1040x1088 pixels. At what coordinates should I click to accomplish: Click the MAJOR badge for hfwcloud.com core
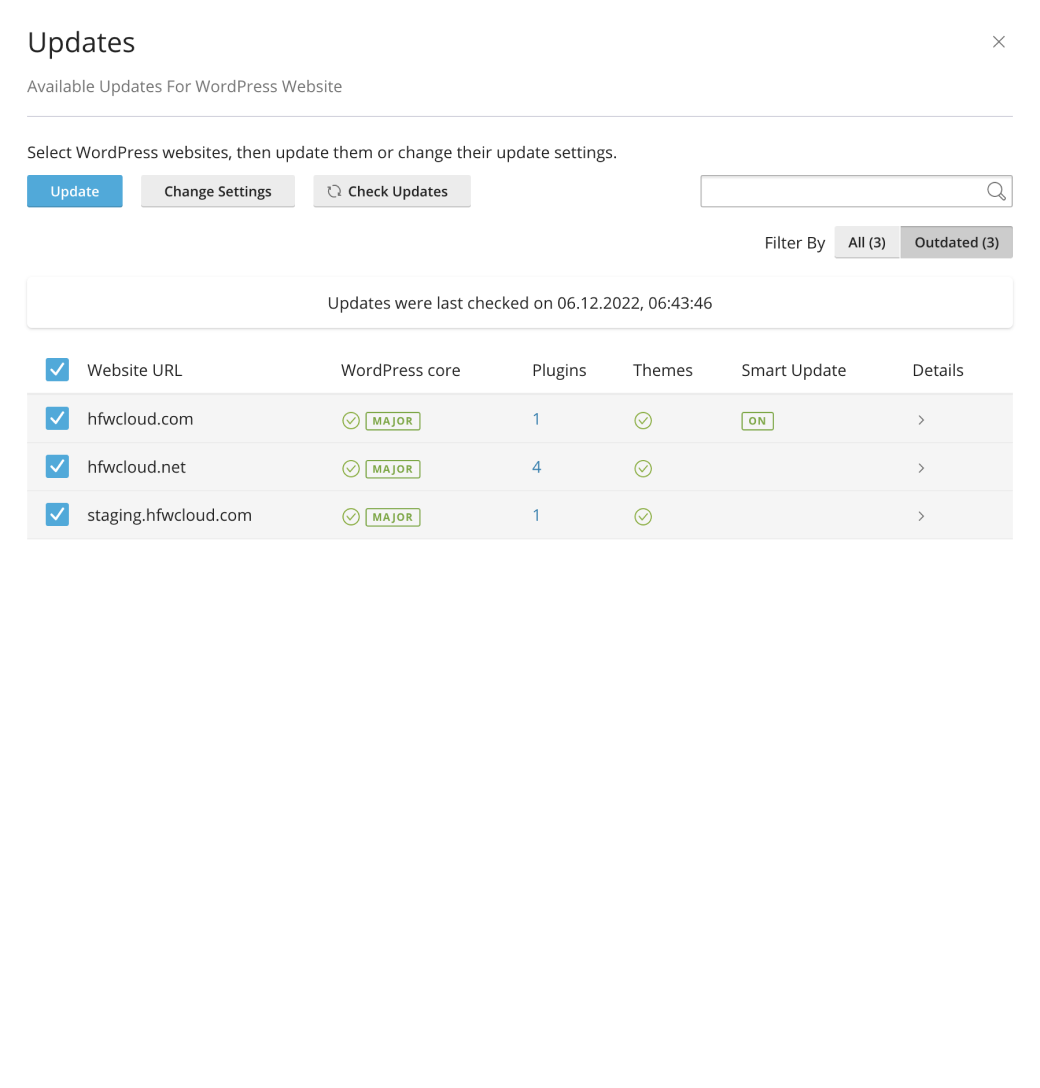click(392, 420)
